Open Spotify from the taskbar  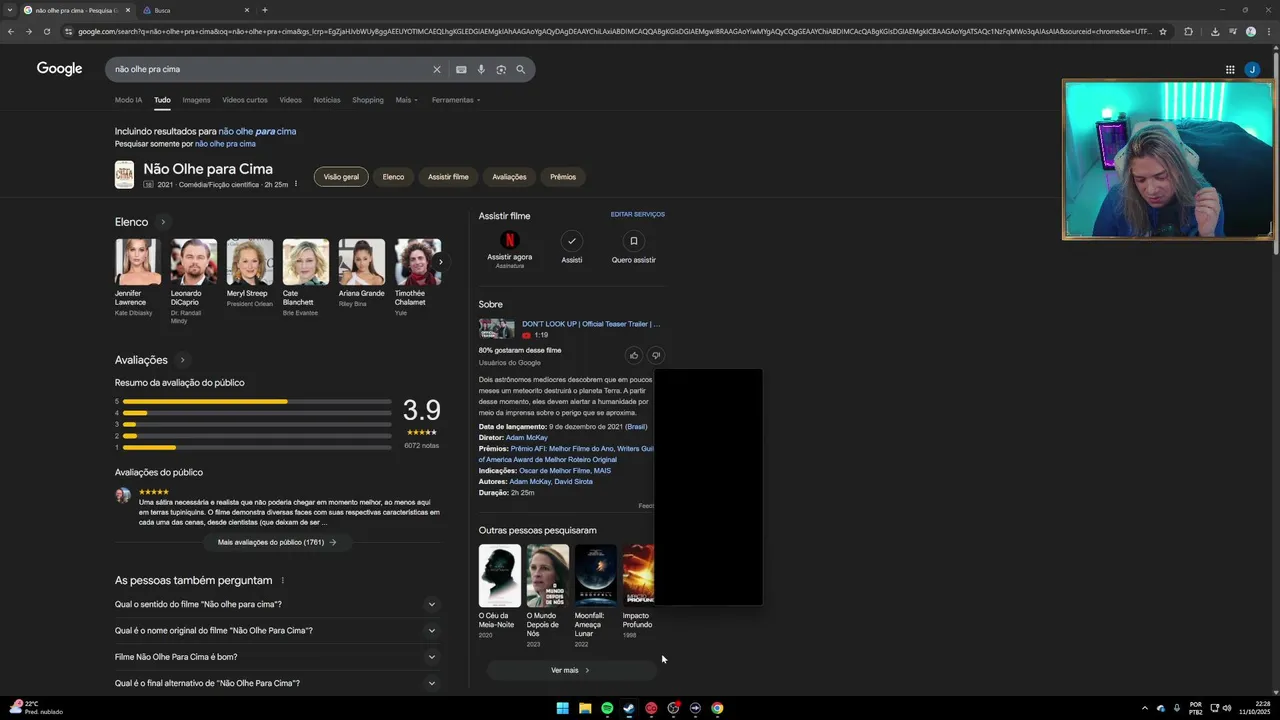(607, 708)
